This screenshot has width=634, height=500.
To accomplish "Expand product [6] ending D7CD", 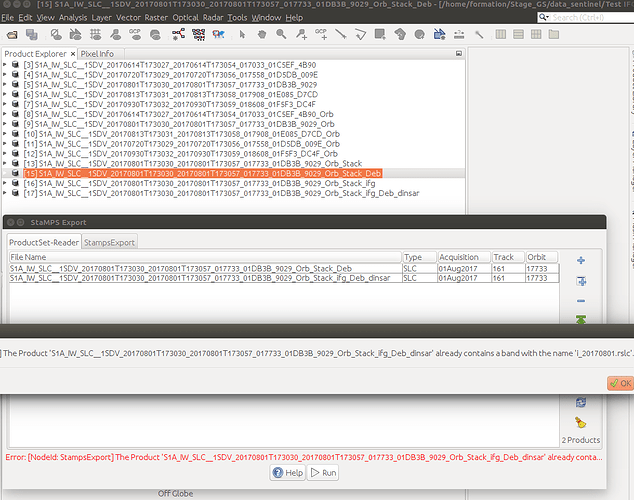I will [x=5, y=94].
